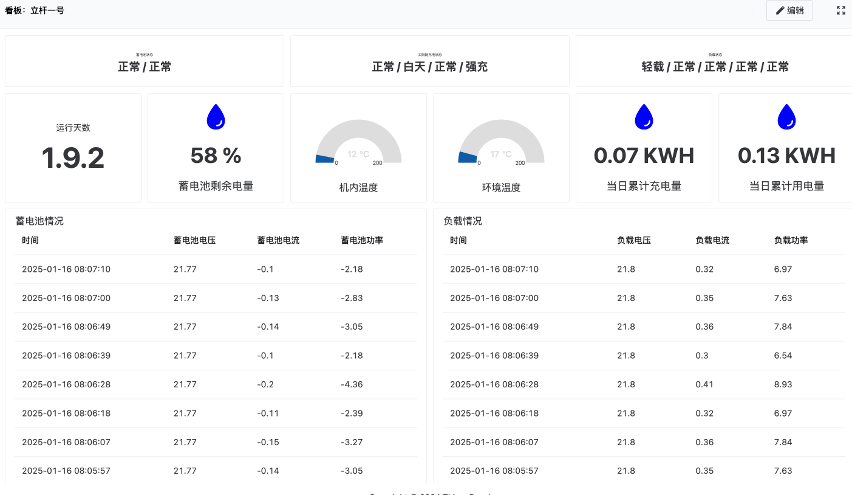Viewport: 852px width, 495px height.
Task: Click the 58 % battery remaining value
Action: point(216,156)
